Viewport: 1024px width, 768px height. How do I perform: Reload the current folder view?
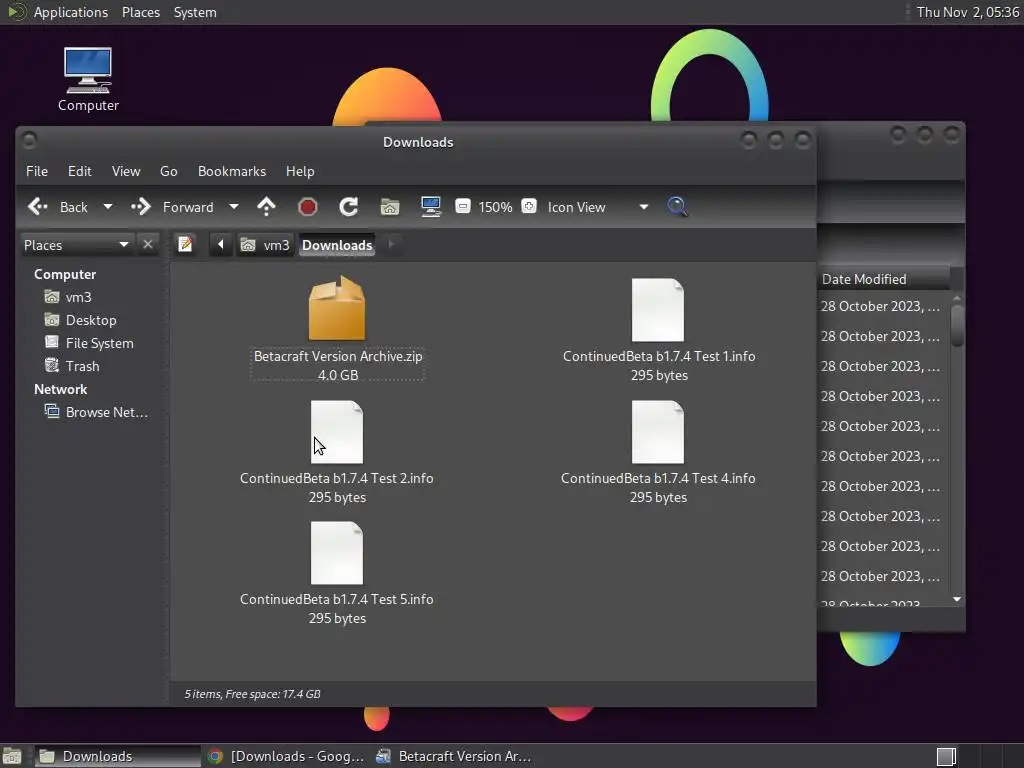(349, 207)
